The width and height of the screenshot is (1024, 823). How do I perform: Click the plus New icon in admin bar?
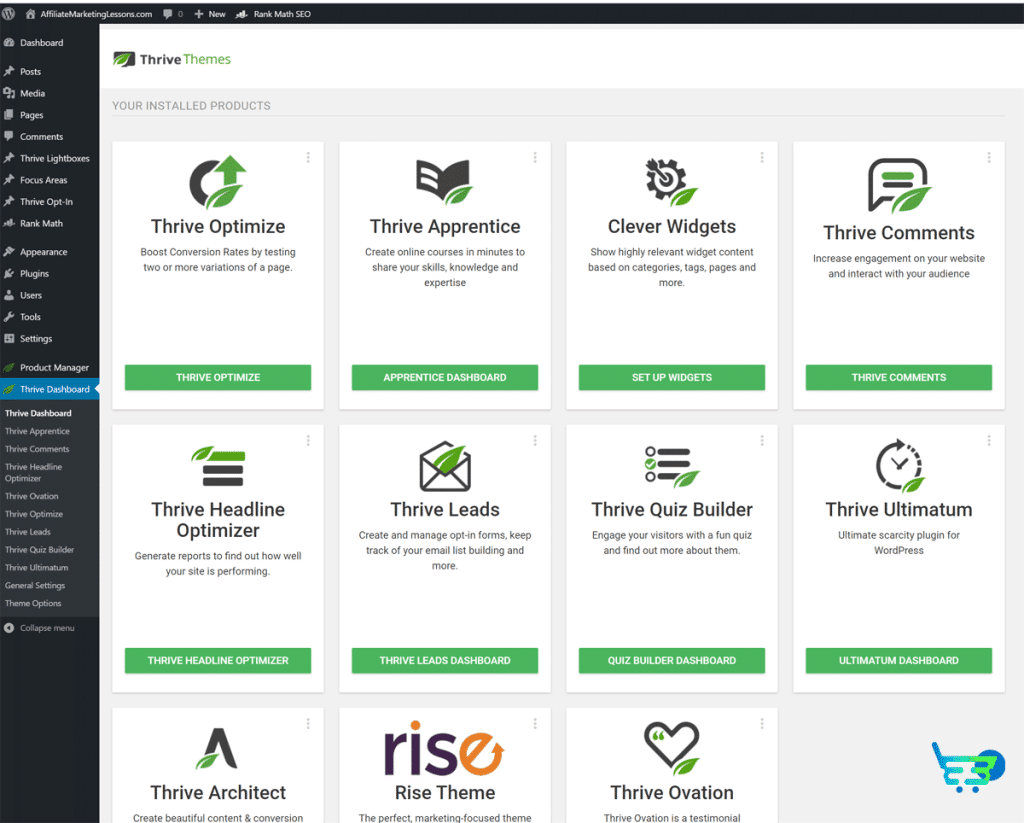click(x=199, y=14)
